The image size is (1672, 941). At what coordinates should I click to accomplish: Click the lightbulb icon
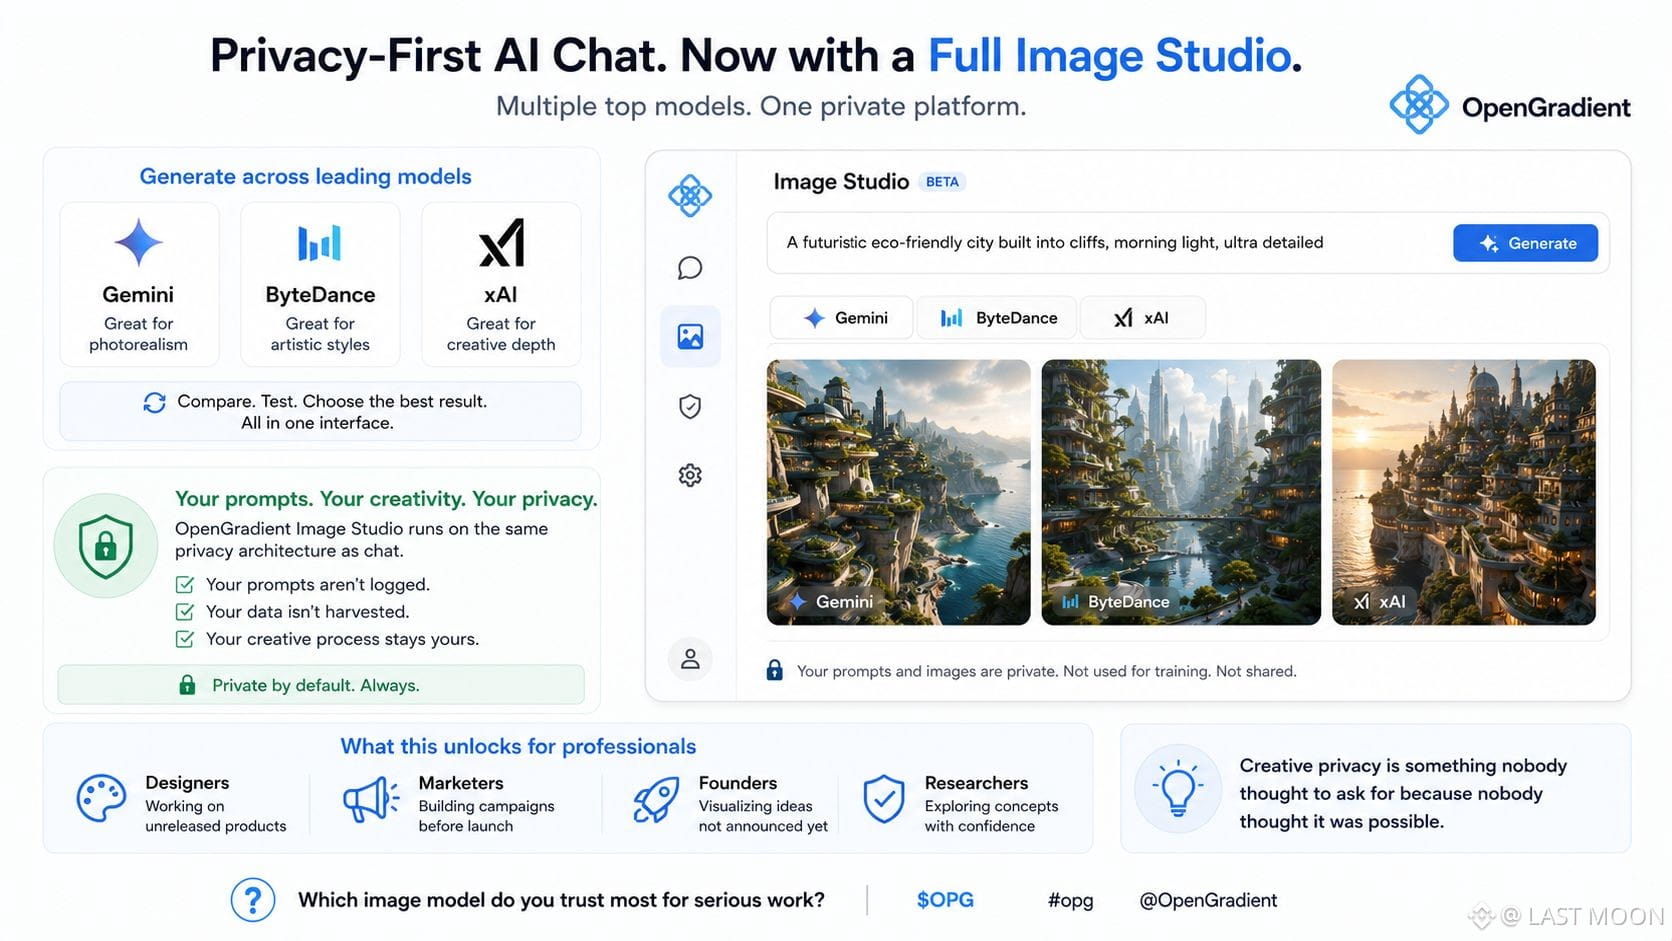[1178, 790]
